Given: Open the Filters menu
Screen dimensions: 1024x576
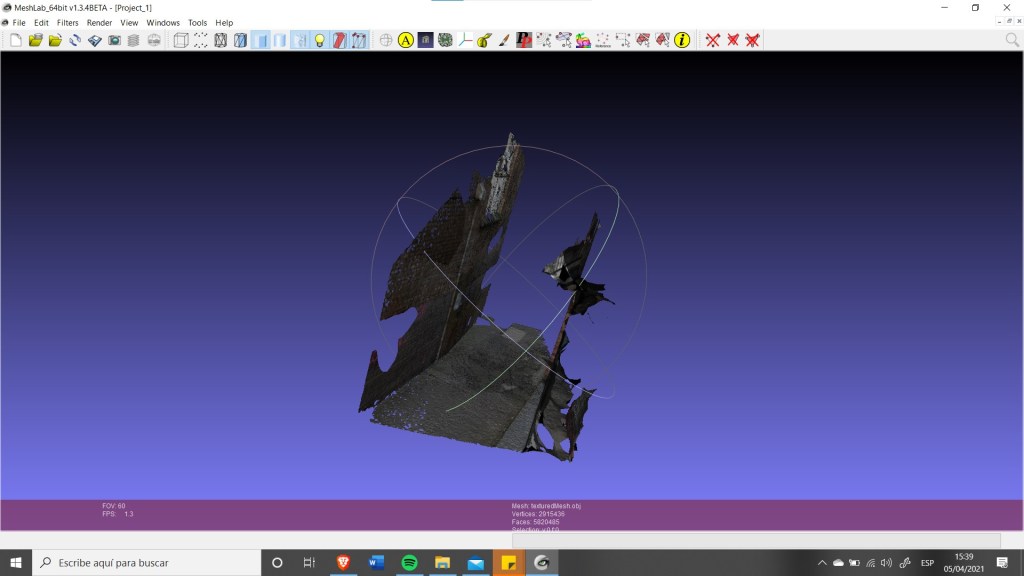Looking at the screenshot, I should [x=67, y=22].
